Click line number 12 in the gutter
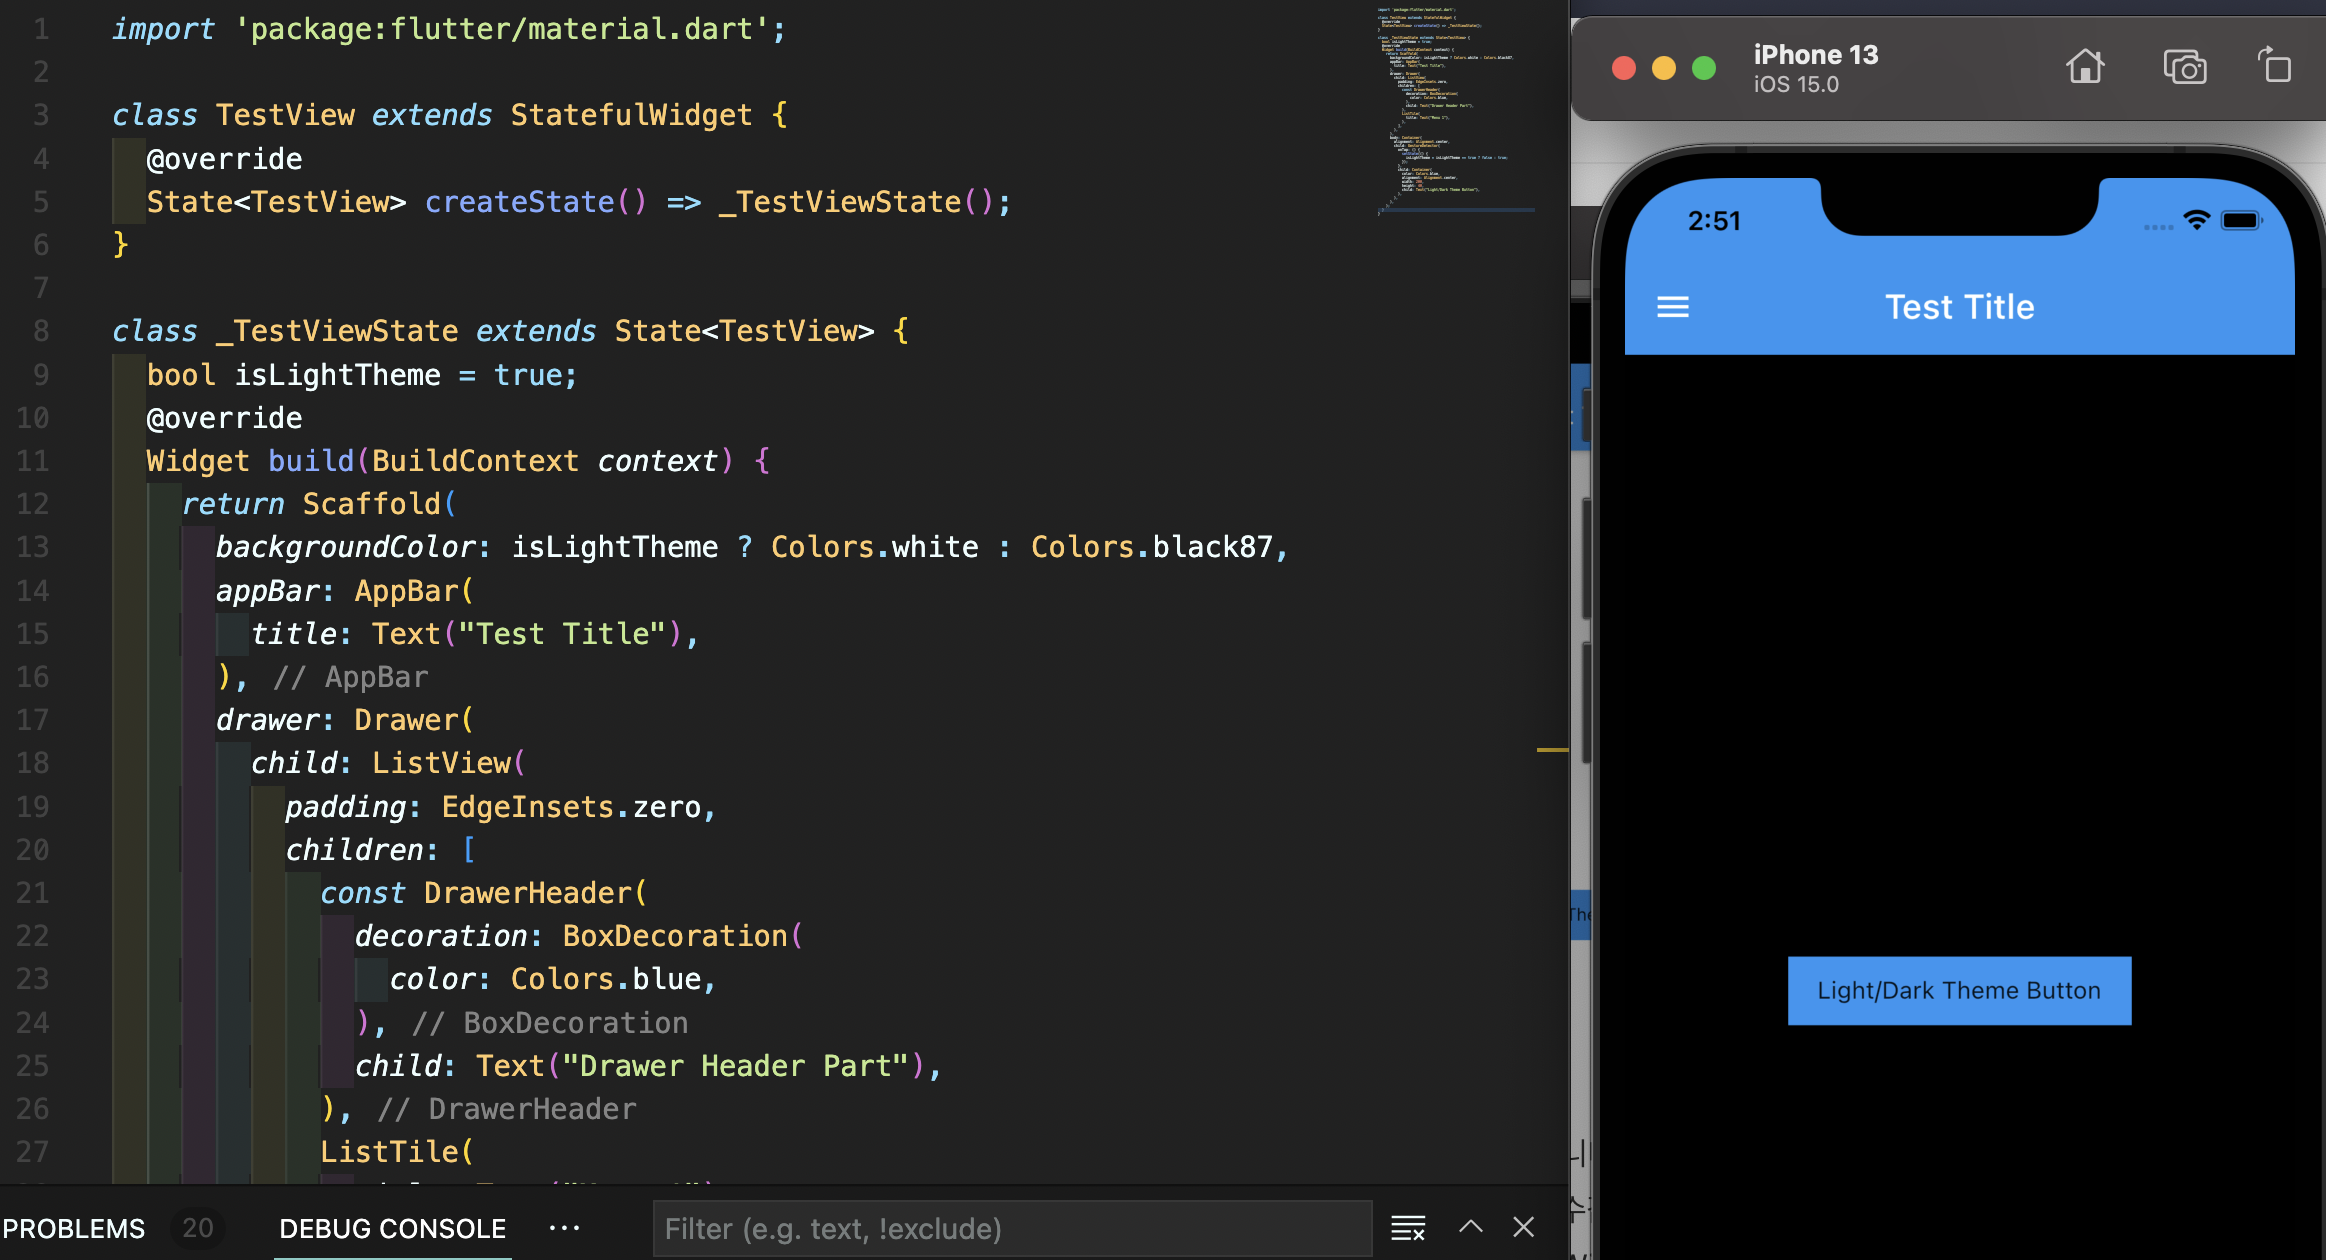 pos(33,504)
